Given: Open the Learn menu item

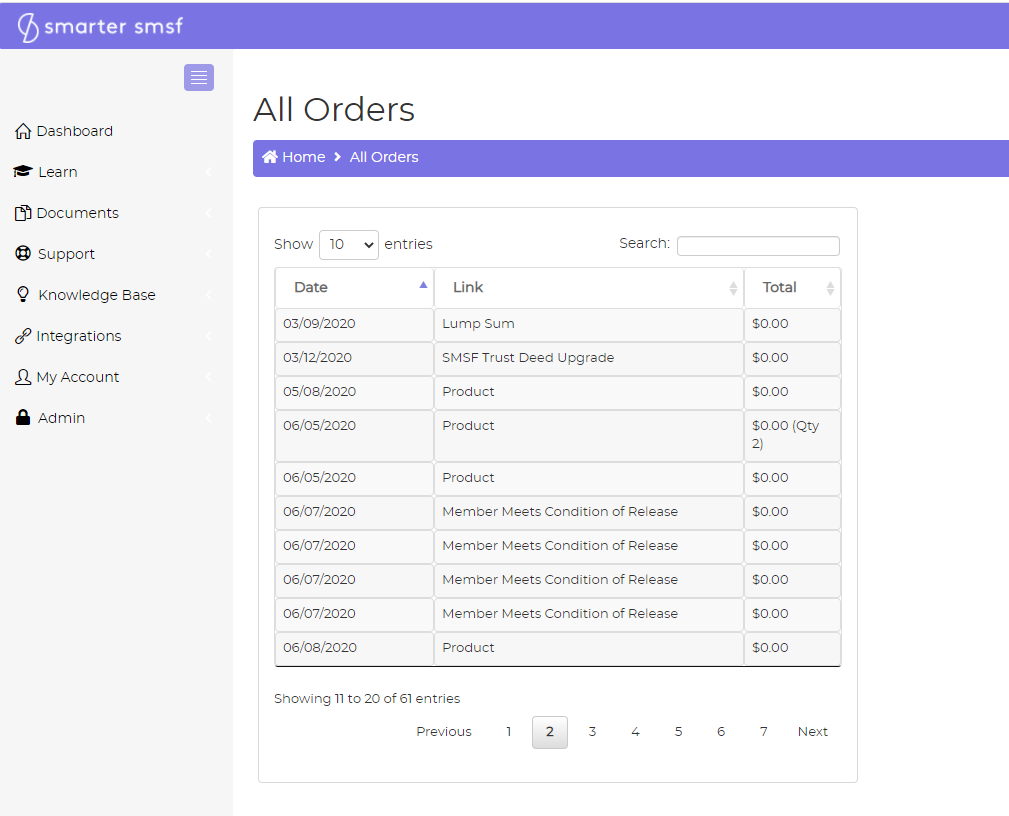Looking at the screenshot, I should pos(58,172).
